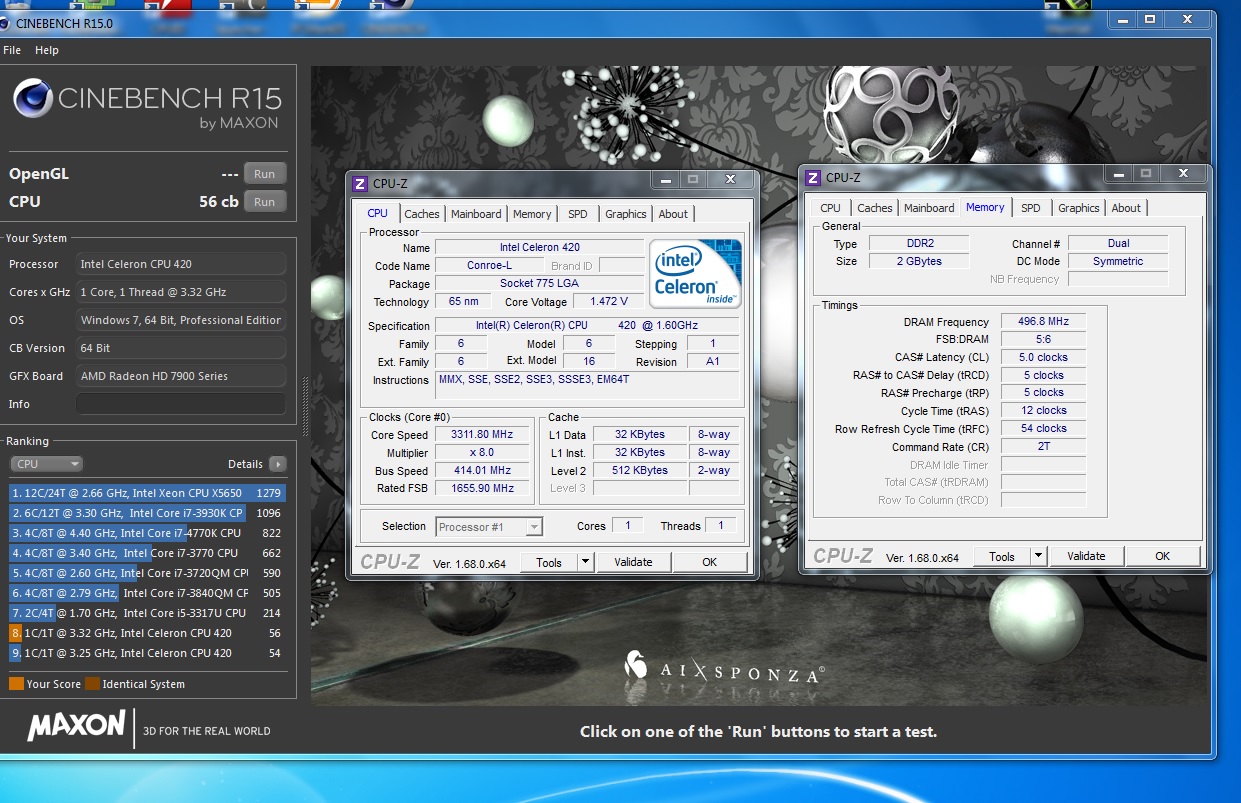Click the memory Type value DDR2
The height and width of the screenshot is (803, 1241).
pyautogui.click(x=918, y=243)
